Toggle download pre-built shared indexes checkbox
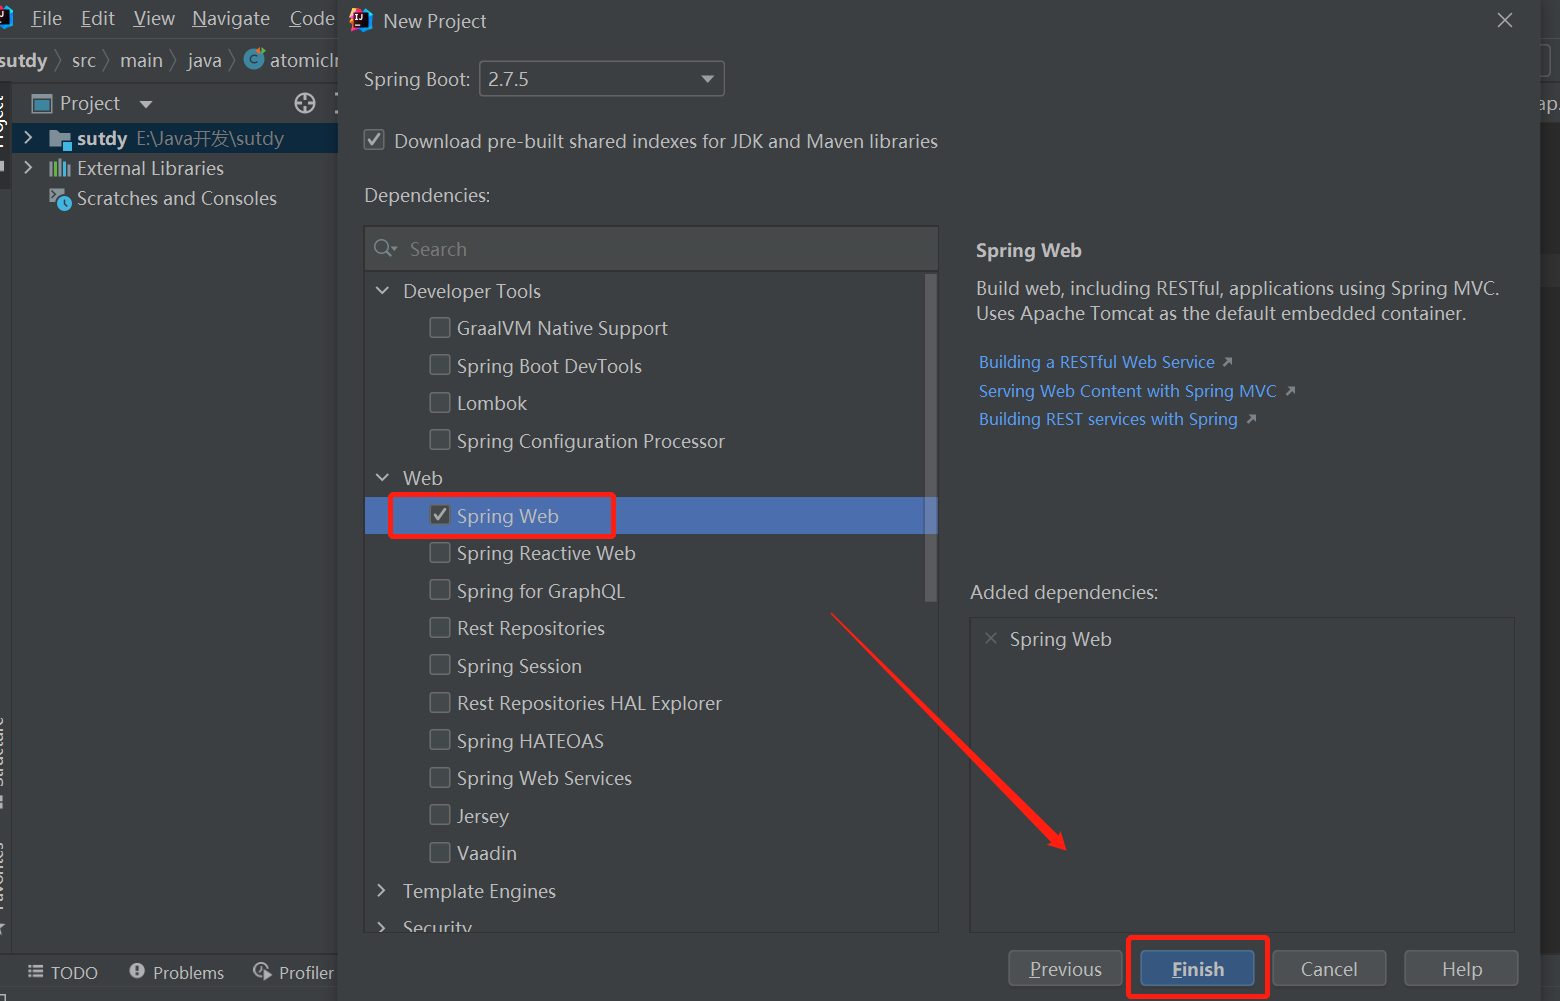This screenshot has height=1001, width=1560. click(375, 140)
